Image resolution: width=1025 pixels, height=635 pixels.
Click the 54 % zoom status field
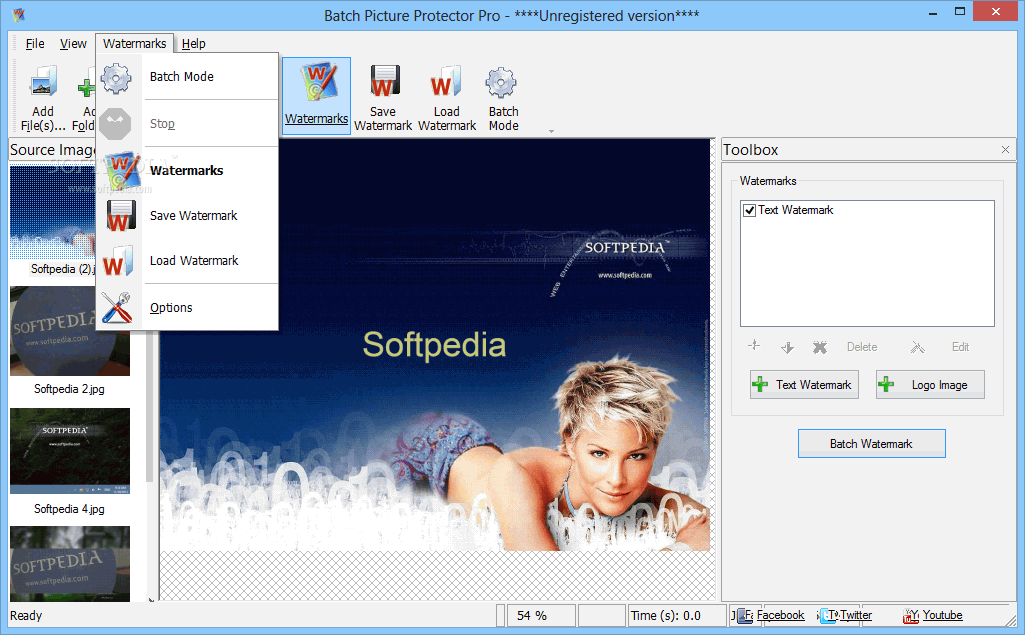tap(542, 616)
